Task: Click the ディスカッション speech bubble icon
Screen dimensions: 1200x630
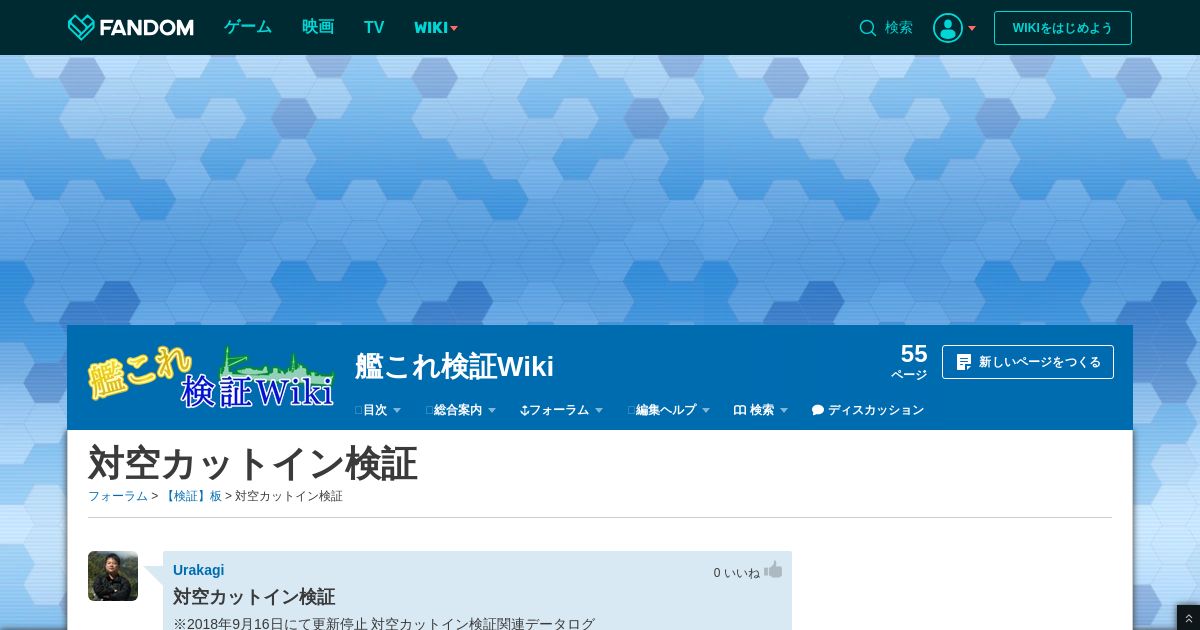Action: (818, 410)
